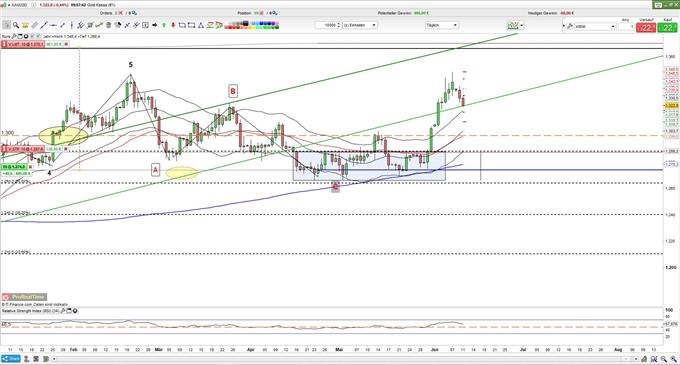This screenshot has height=365, width=680.
Task: Select the red down-arrow marker tool
Action: click(173, 25)
